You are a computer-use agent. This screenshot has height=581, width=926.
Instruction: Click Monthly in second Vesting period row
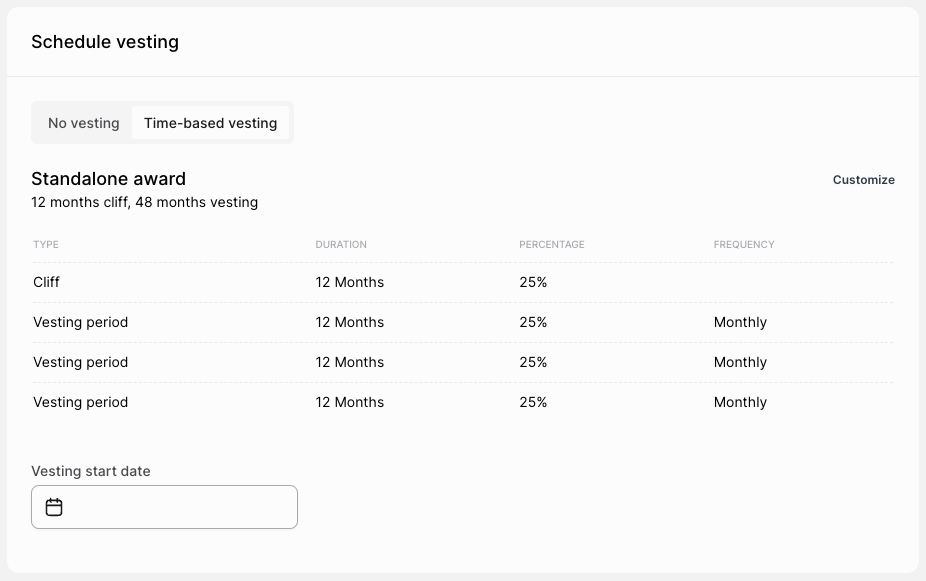click(x=740, y=362)
